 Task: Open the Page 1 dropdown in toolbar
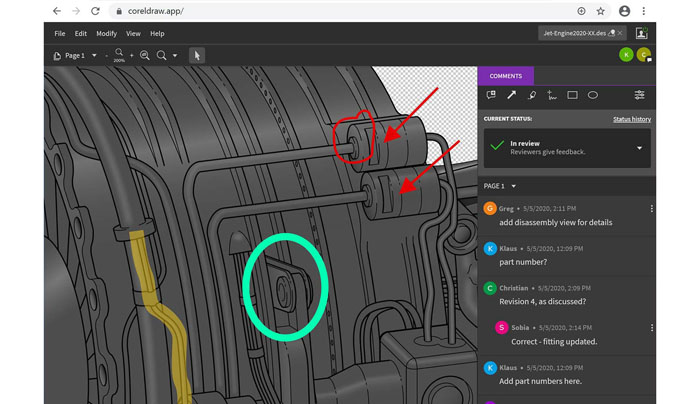[x=94, y=56]
